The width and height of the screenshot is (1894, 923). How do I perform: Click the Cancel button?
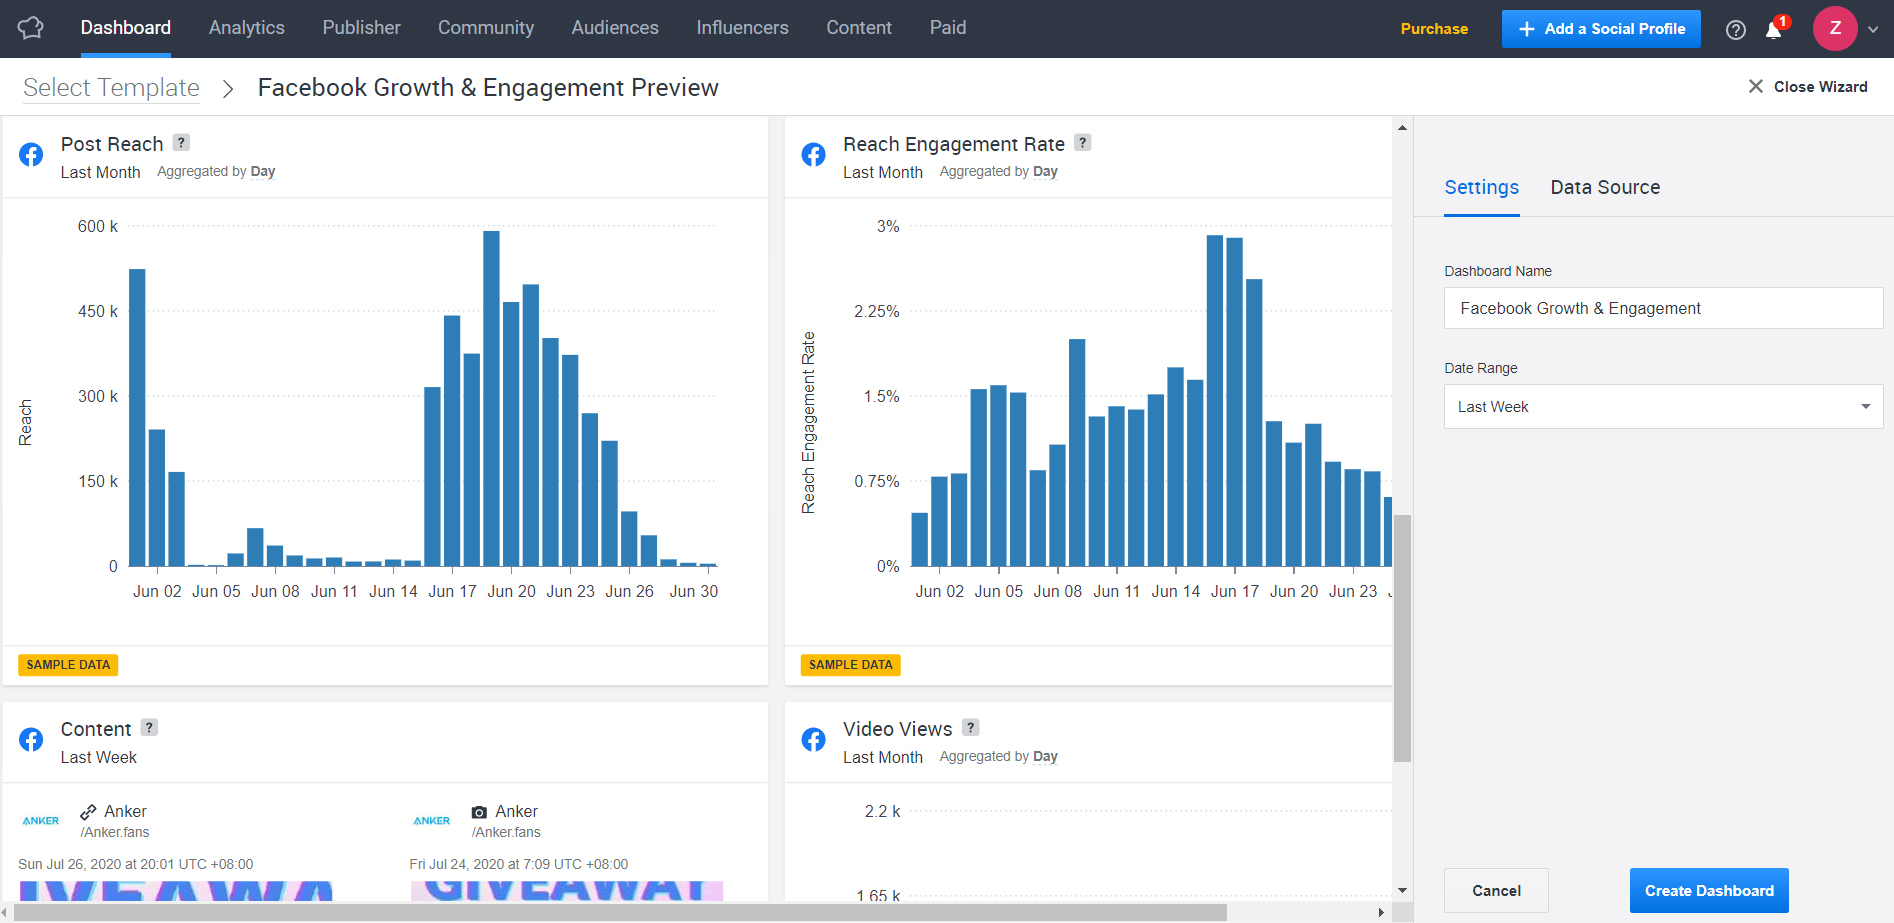[1496, 891]
